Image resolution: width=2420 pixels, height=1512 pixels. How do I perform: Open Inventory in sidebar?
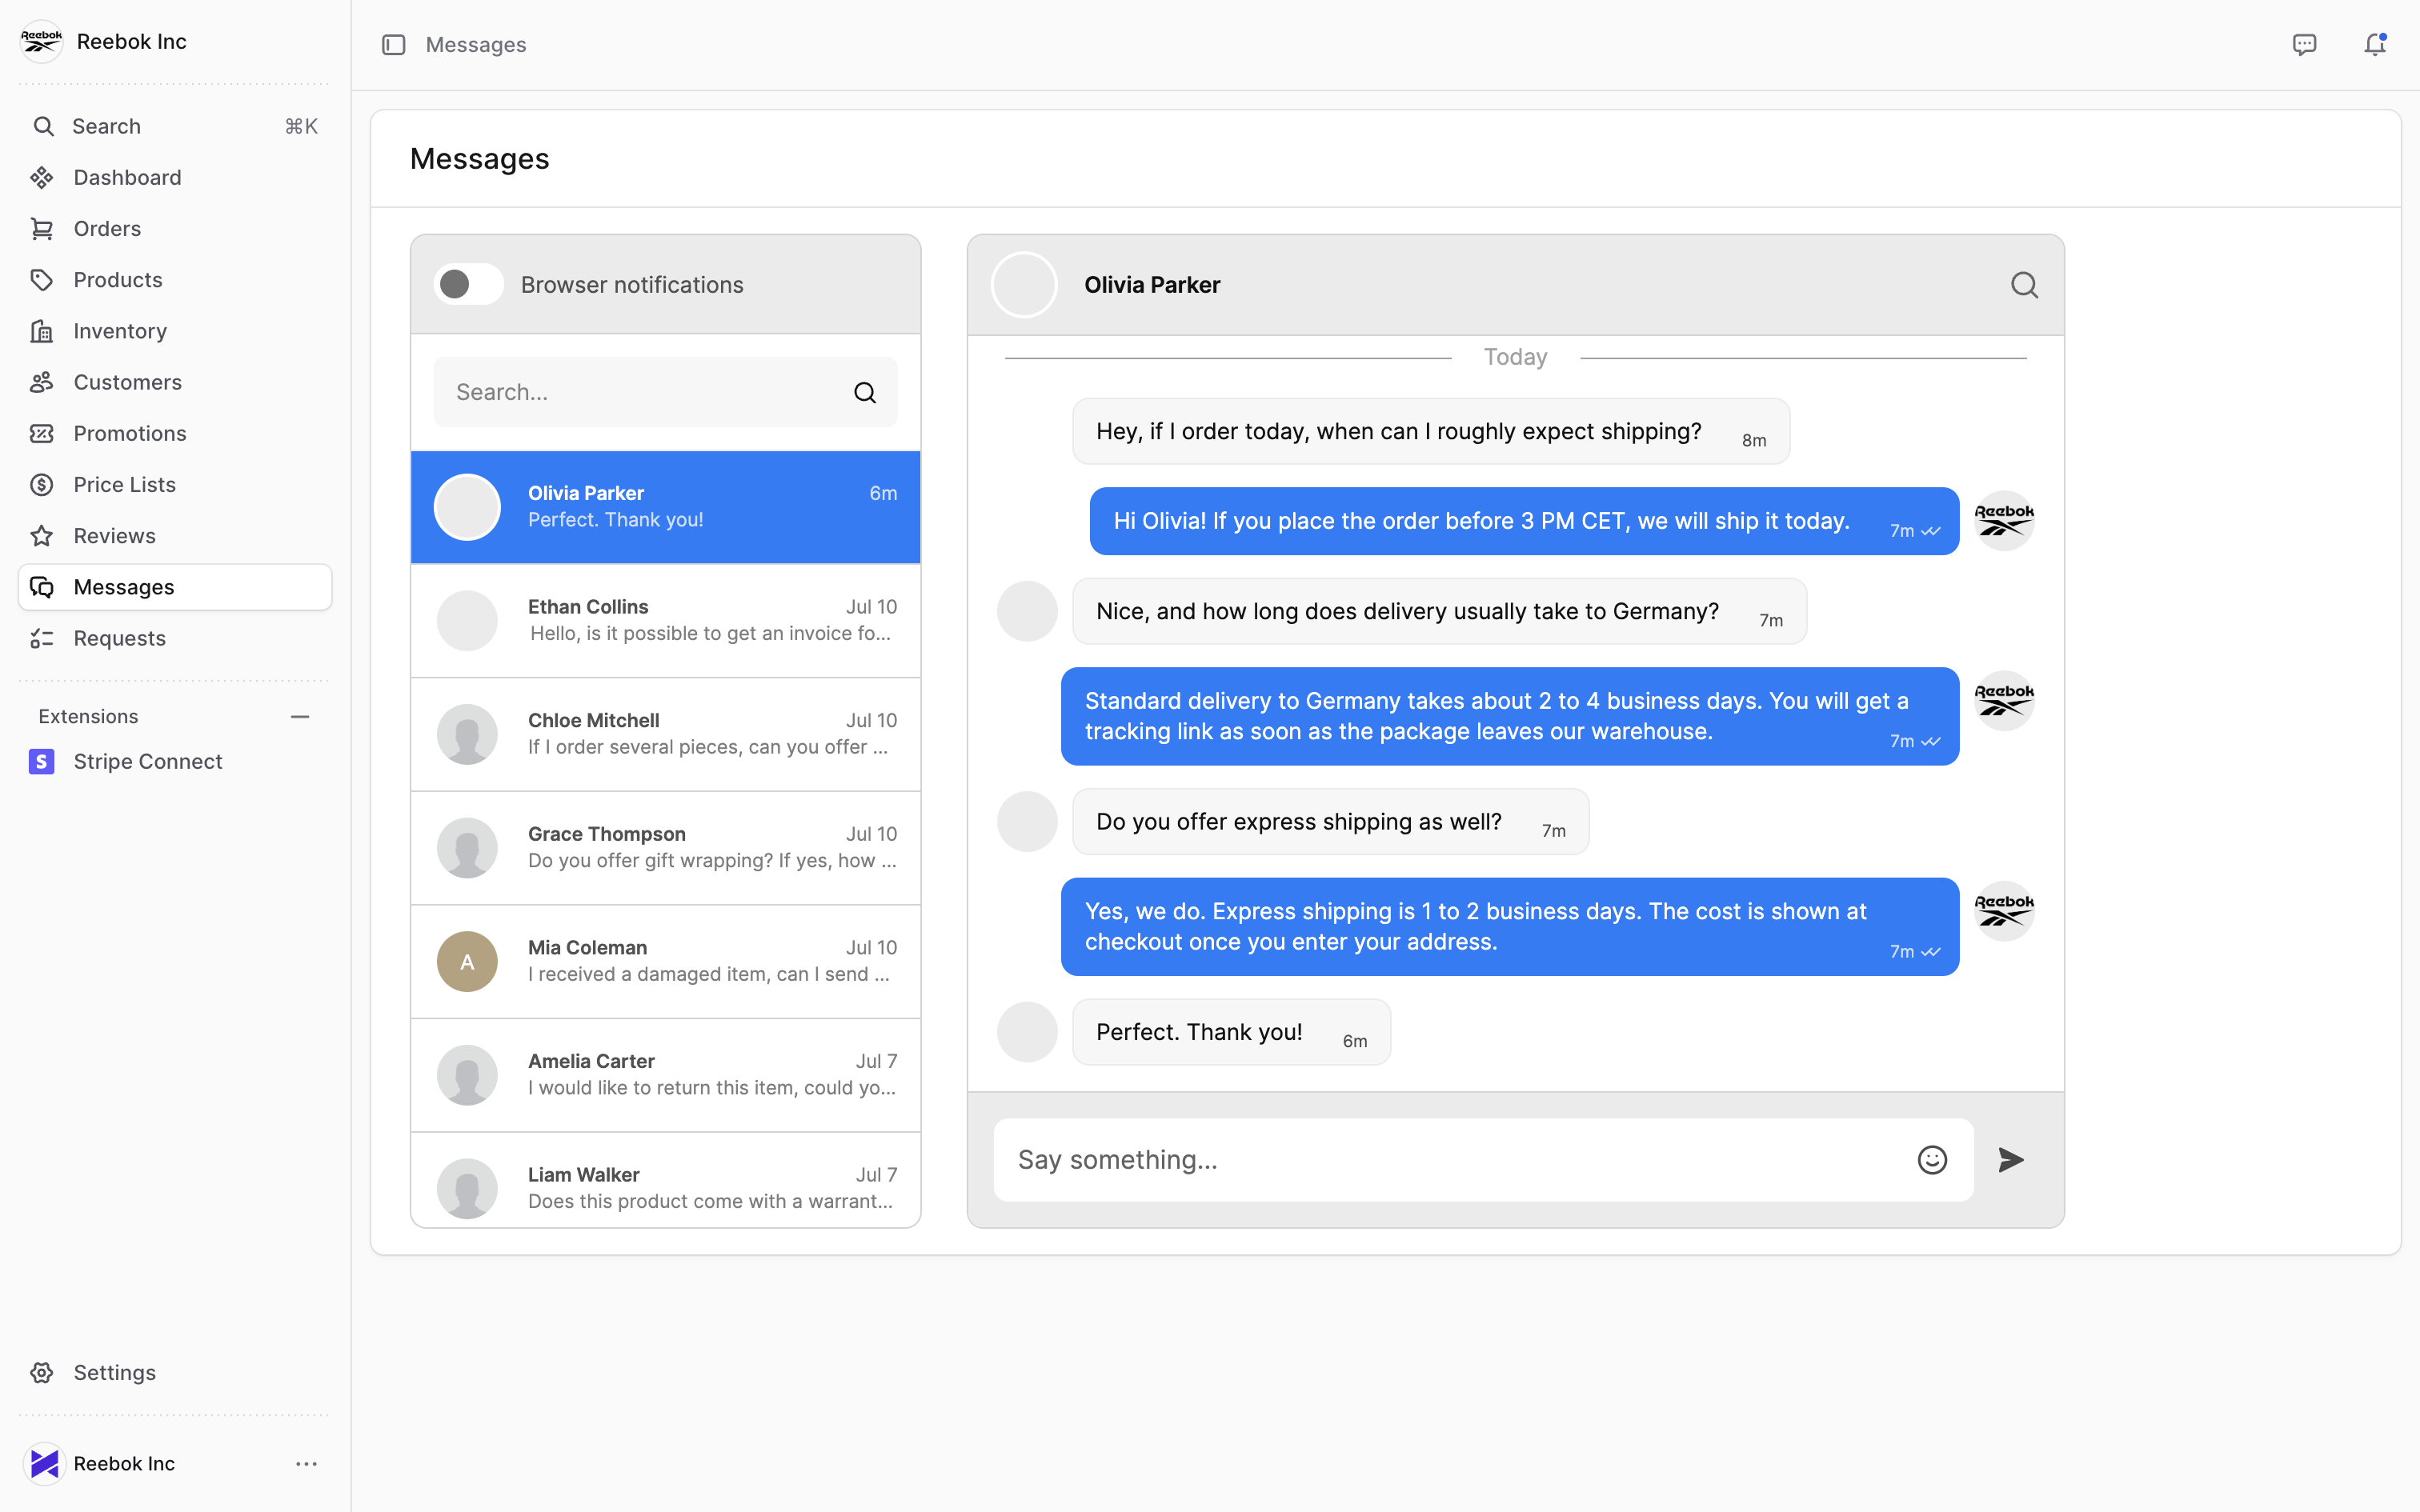coord(119,331)
